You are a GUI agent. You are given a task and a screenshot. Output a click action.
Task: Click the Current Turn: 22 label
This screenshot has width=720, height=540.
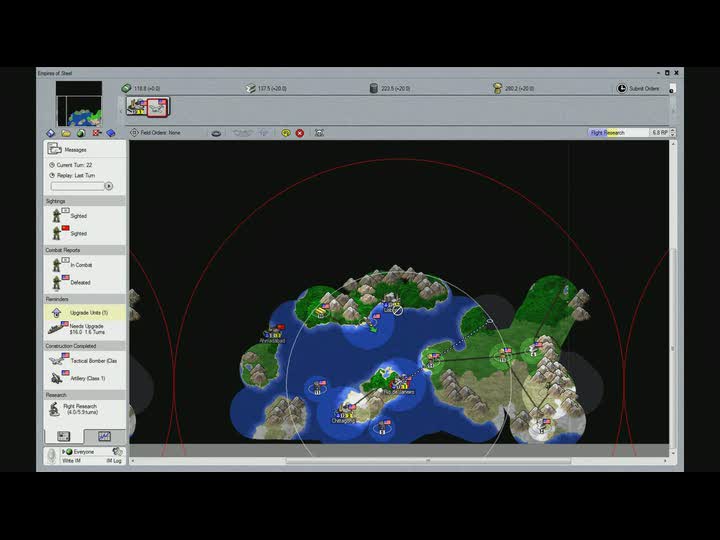[74, 165]
